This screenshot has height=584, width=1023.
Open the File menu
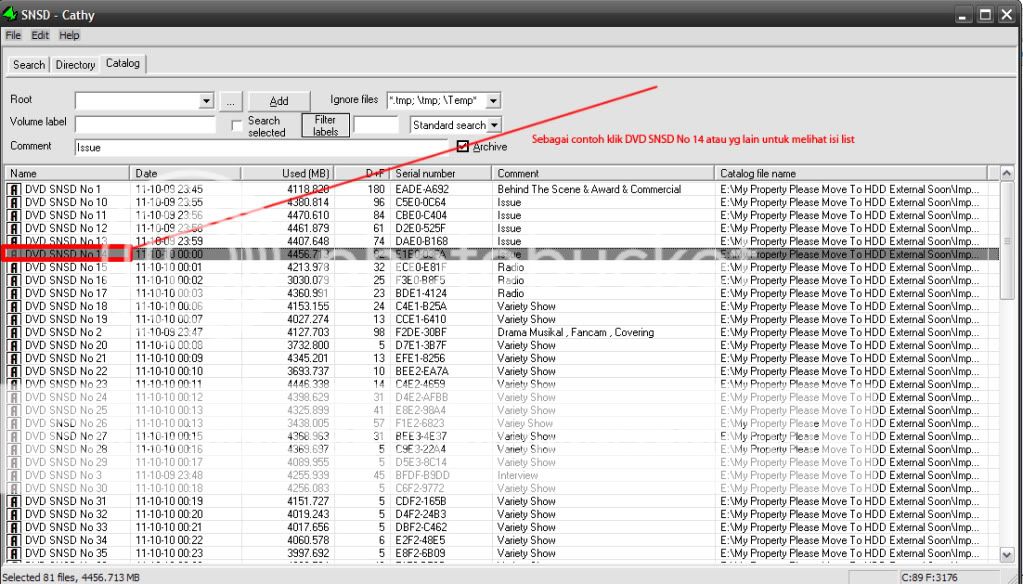[x=13, y=35]
